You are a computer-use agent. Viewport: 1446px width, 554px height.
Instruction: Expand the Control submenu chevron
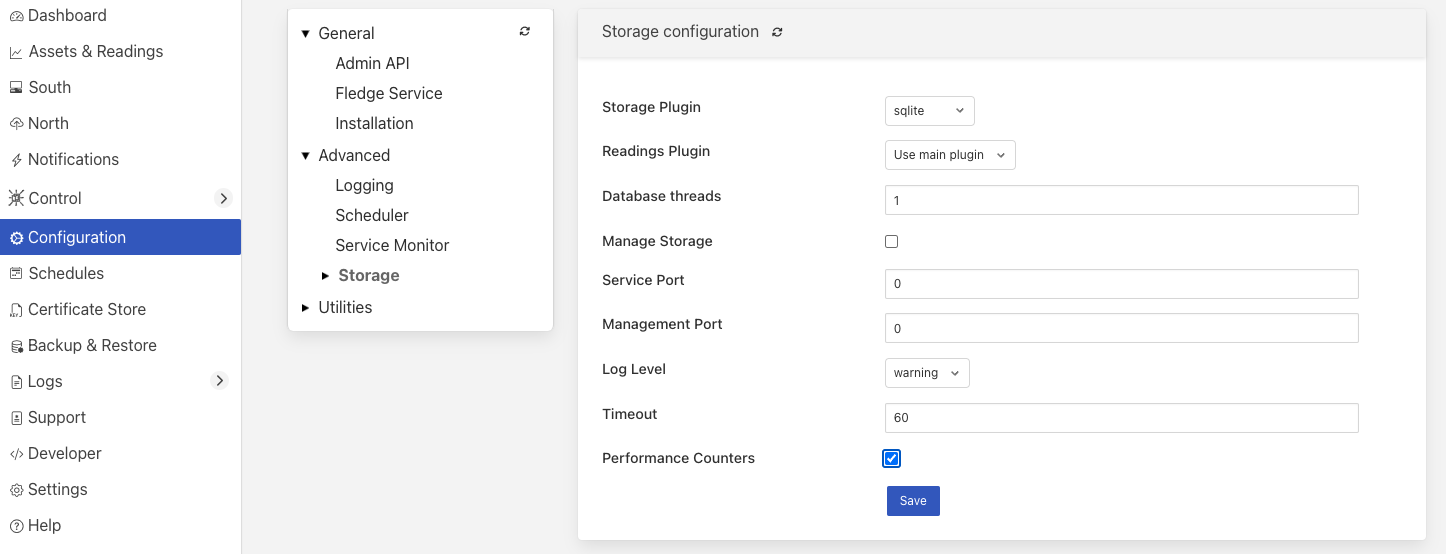click(x=222, y=198)
